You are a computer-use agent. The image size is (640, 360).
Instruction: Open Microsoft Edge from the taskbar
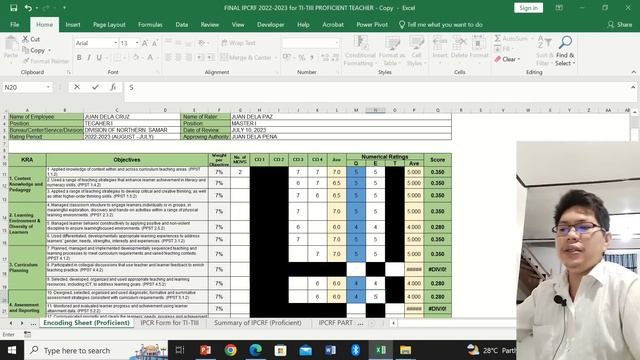pos(256,350)
